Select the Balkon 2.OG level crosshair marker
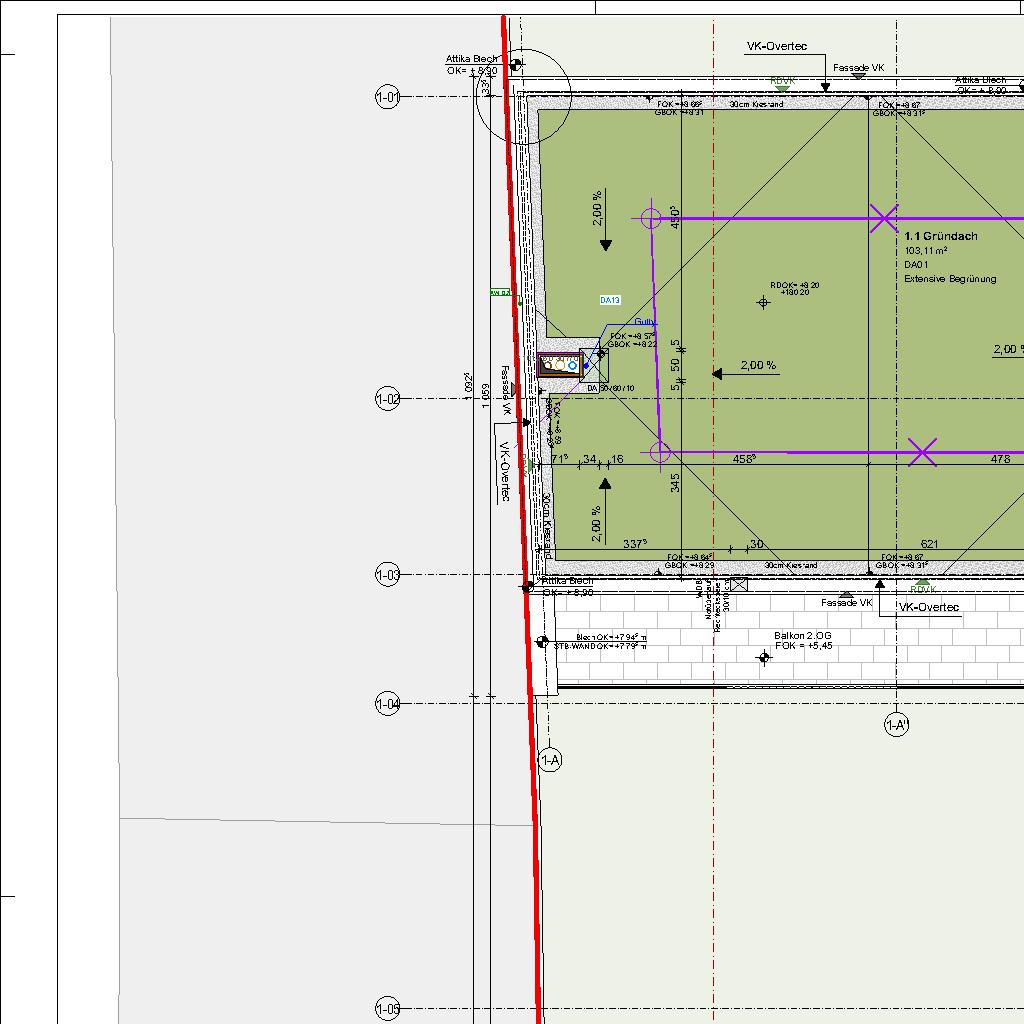Image resolution: width=1024 pixels, height=1024 pixels. (x=765, y=658)
